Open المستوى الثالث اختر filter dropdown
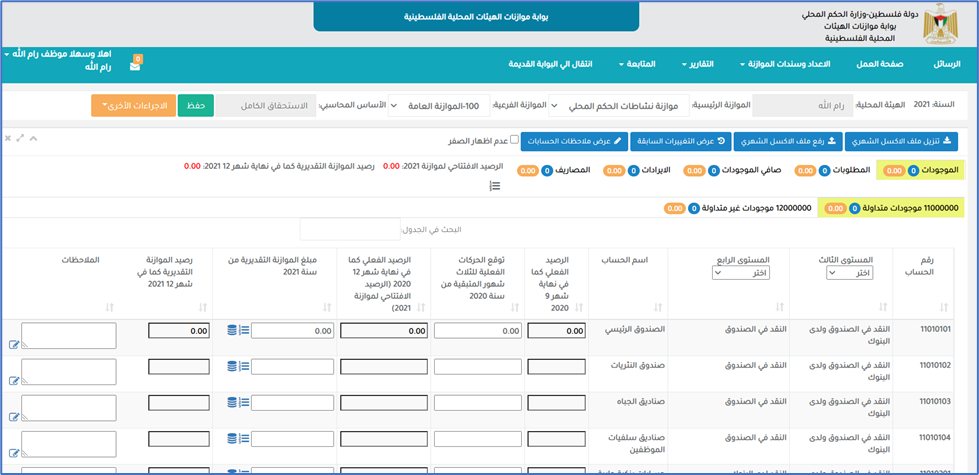Image resolution: width=979 pixels, height=475 pixels. (x=849, y=273)
